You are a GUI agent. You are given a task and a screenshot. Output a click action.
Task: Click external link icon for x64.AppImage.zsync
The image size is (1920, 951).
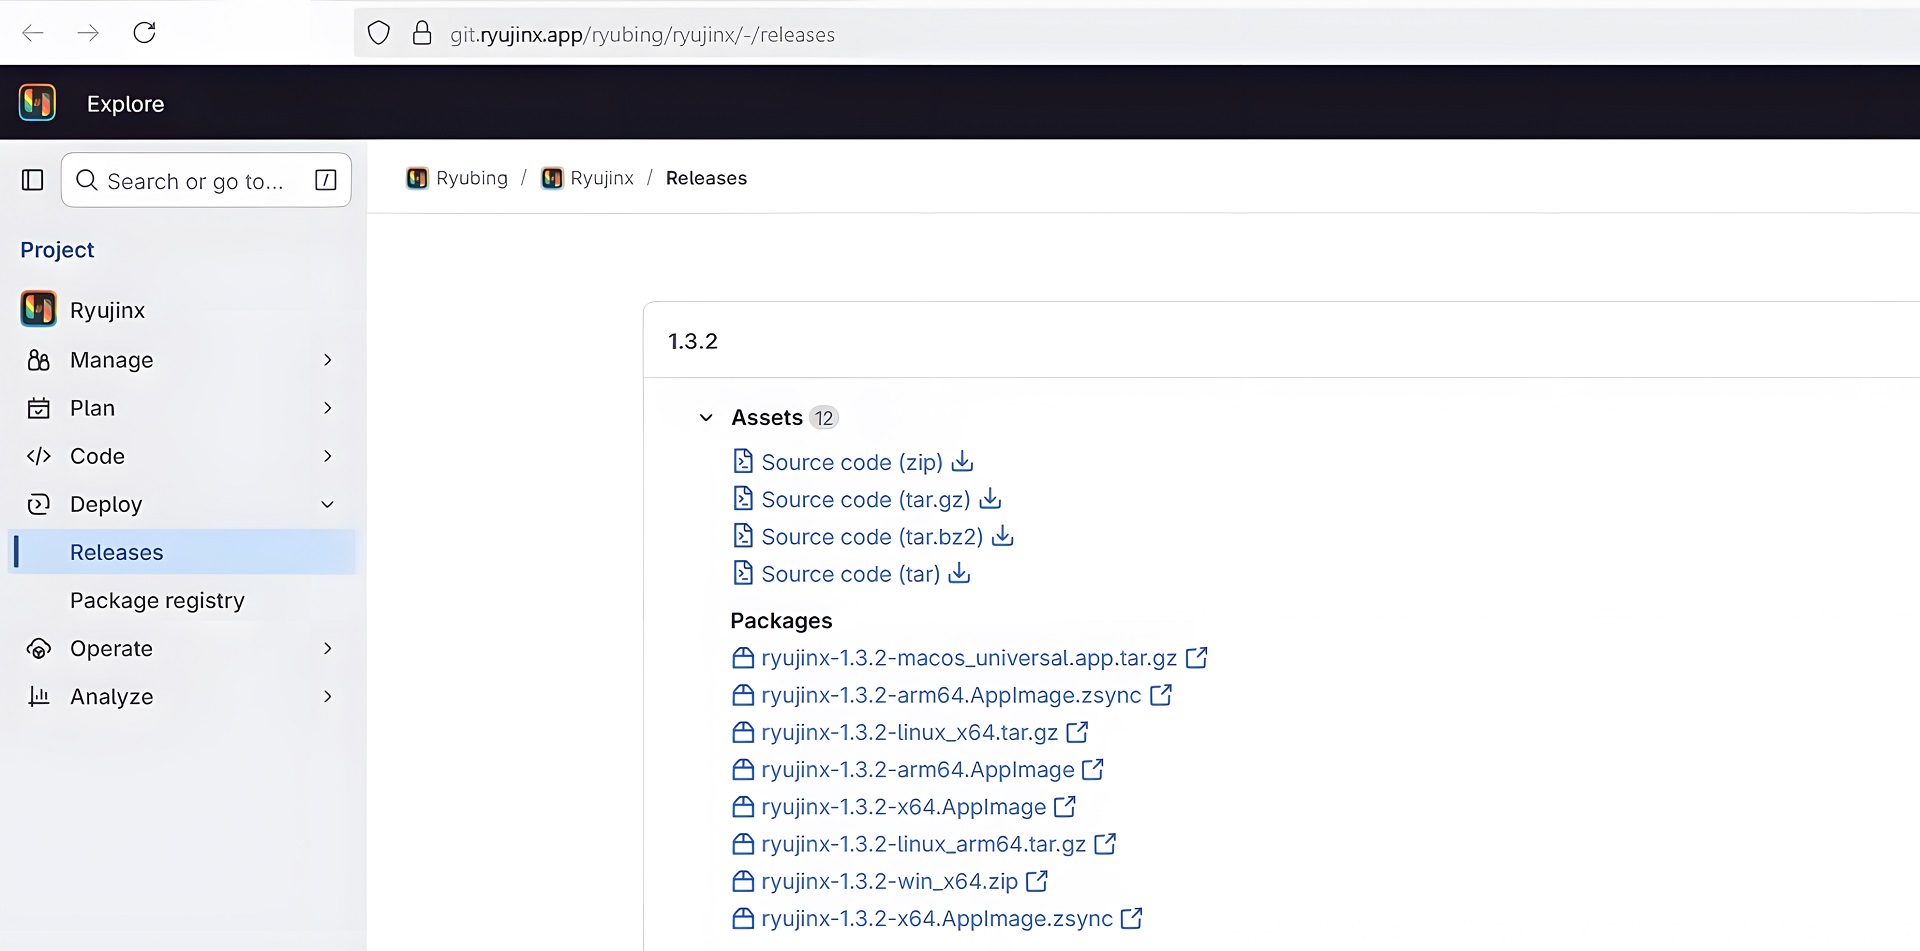click(x=1131, y=918)
